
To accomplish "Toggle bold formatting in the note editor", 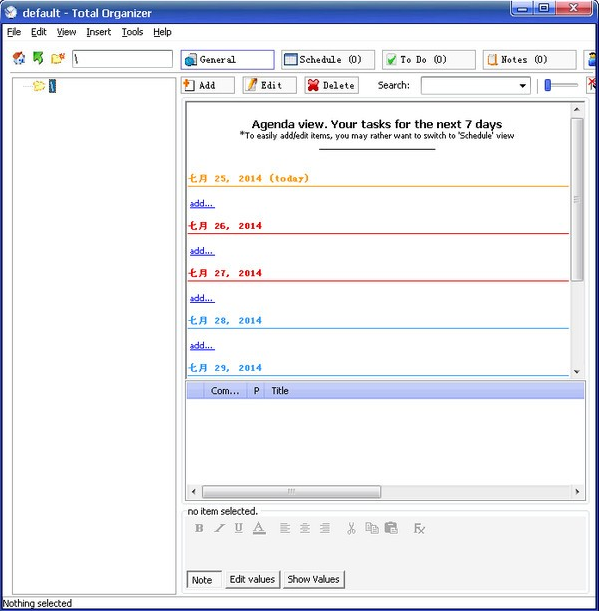I will click(x=199, y=528).
